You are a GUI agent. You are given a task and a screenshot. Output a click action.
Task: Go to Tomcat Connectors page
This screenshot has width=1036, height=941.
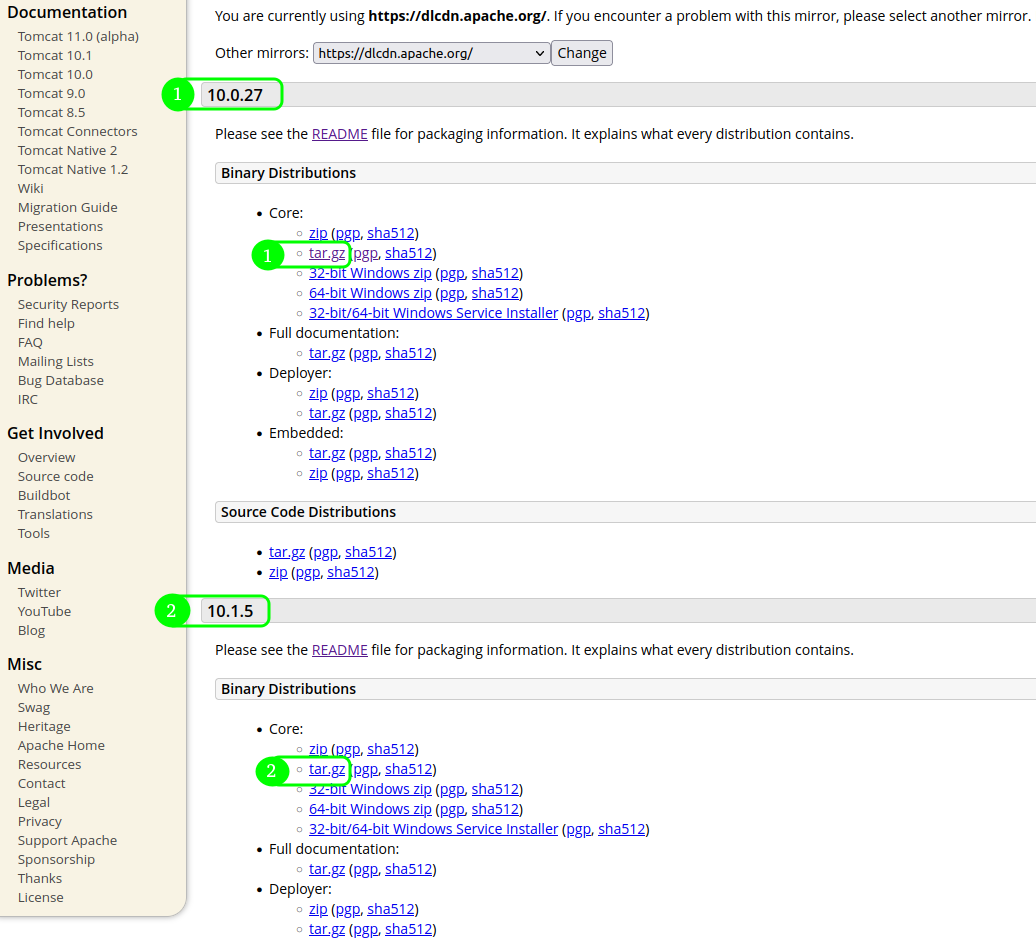(77, 132)
